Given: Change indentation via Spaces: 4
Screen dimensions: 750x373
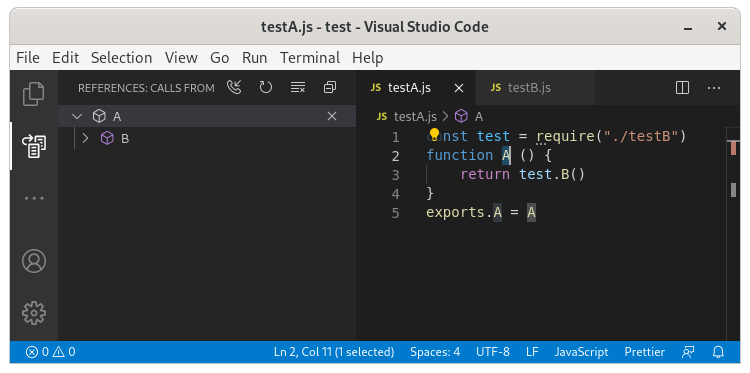Looking at the screenshot, I should pyautogui.click(x=435, y=352).
